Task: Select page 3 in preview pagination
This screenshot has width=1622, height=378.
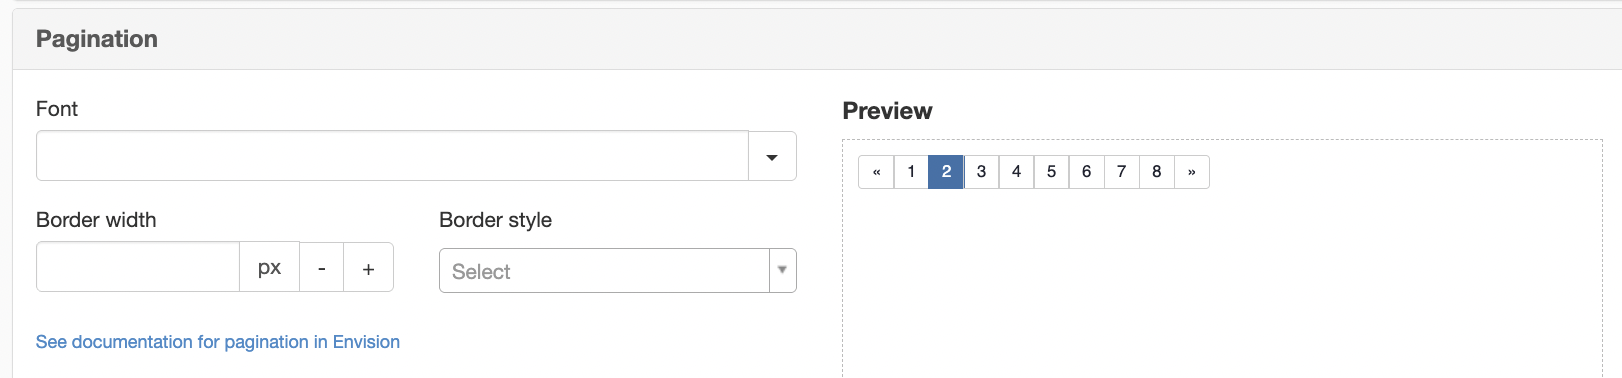Action: 981,172
